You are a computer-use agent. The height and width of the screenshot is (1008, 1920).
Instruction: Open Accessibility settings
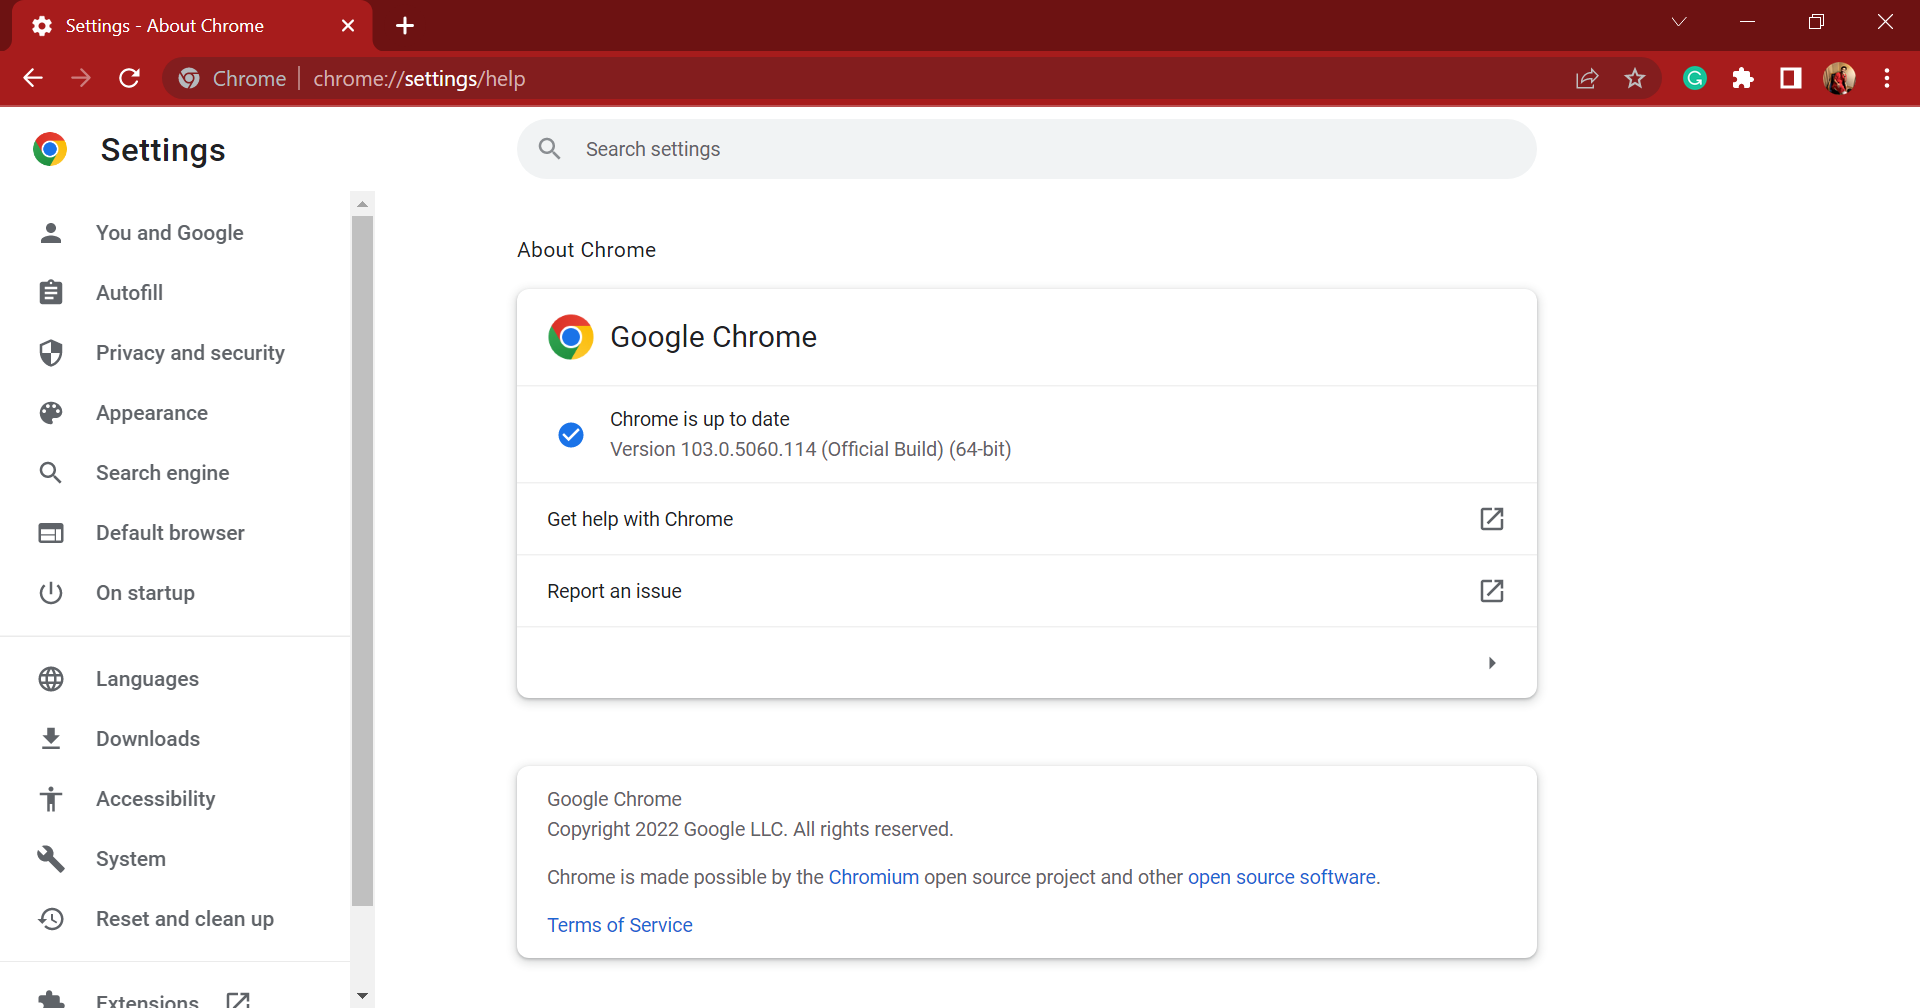point(155,799)
